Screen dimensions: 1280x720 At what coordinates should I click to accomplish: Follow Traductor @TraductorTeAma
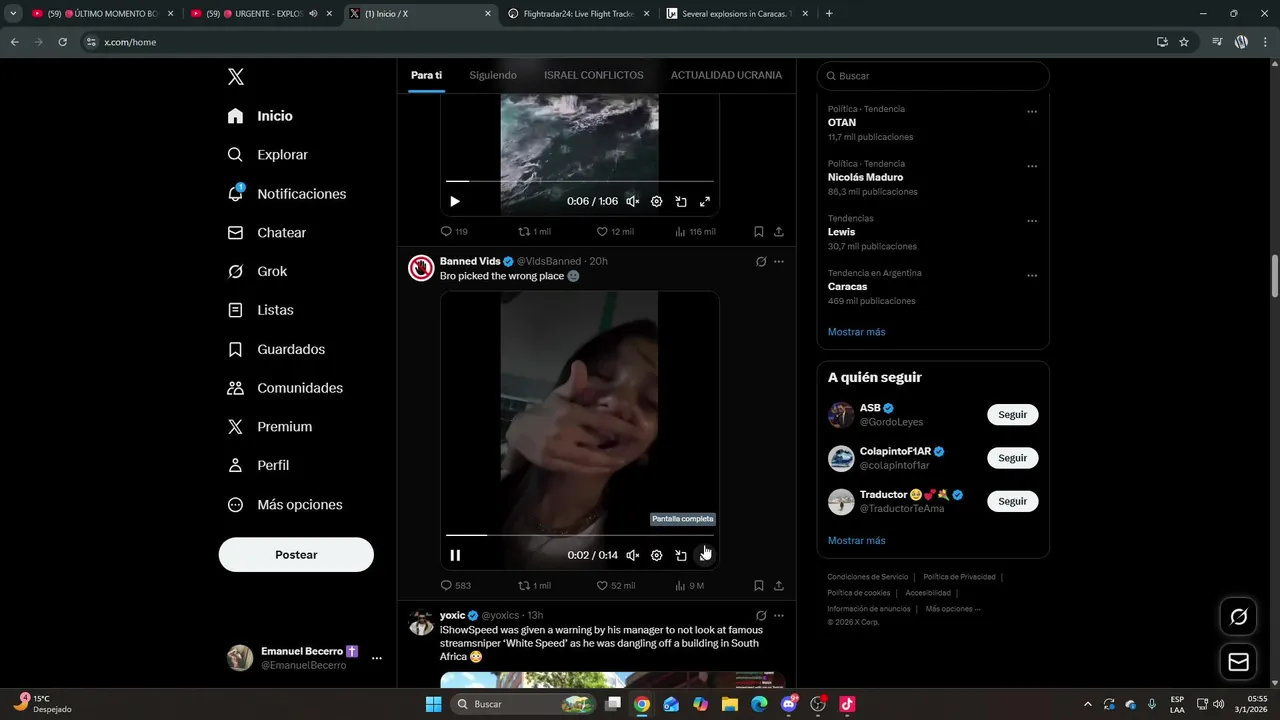point(1012,501)
